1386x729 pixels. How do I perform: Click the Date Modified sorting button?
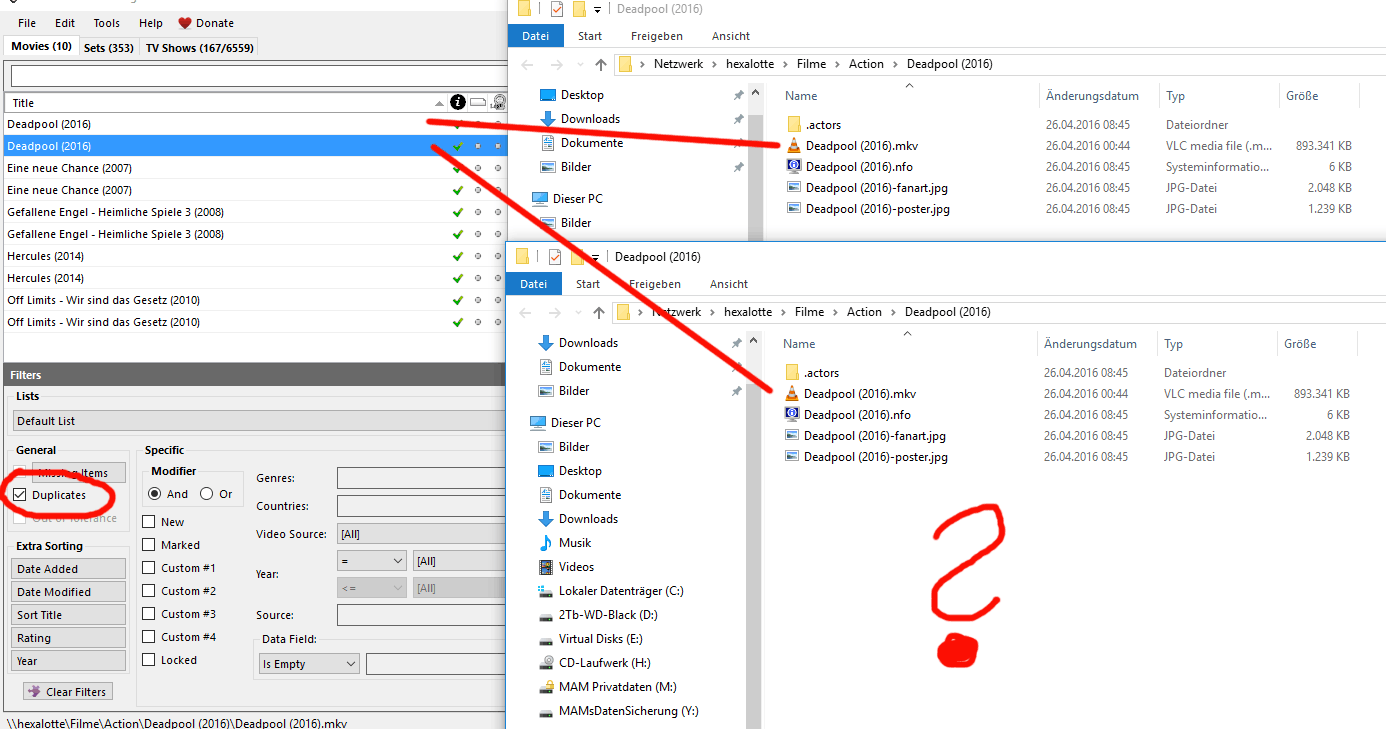[x=69, y=592]
